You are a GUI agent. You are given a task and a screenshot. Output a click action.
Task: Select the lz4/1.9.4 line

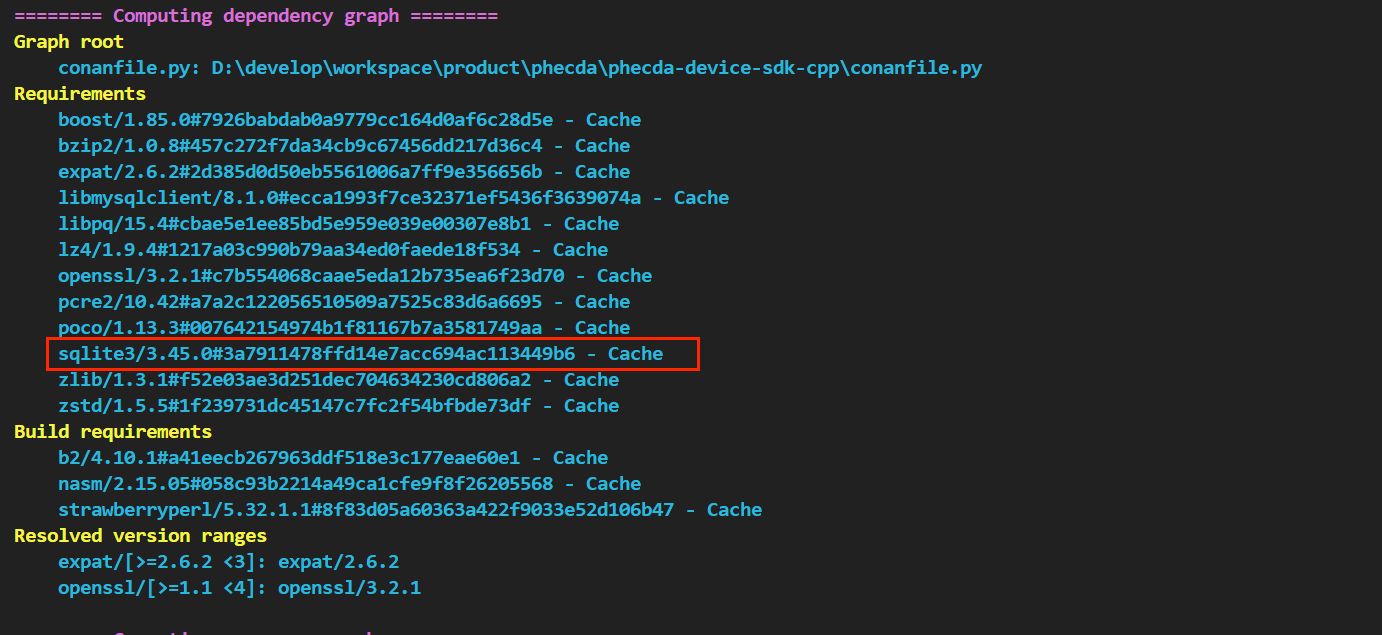point(333,250)
